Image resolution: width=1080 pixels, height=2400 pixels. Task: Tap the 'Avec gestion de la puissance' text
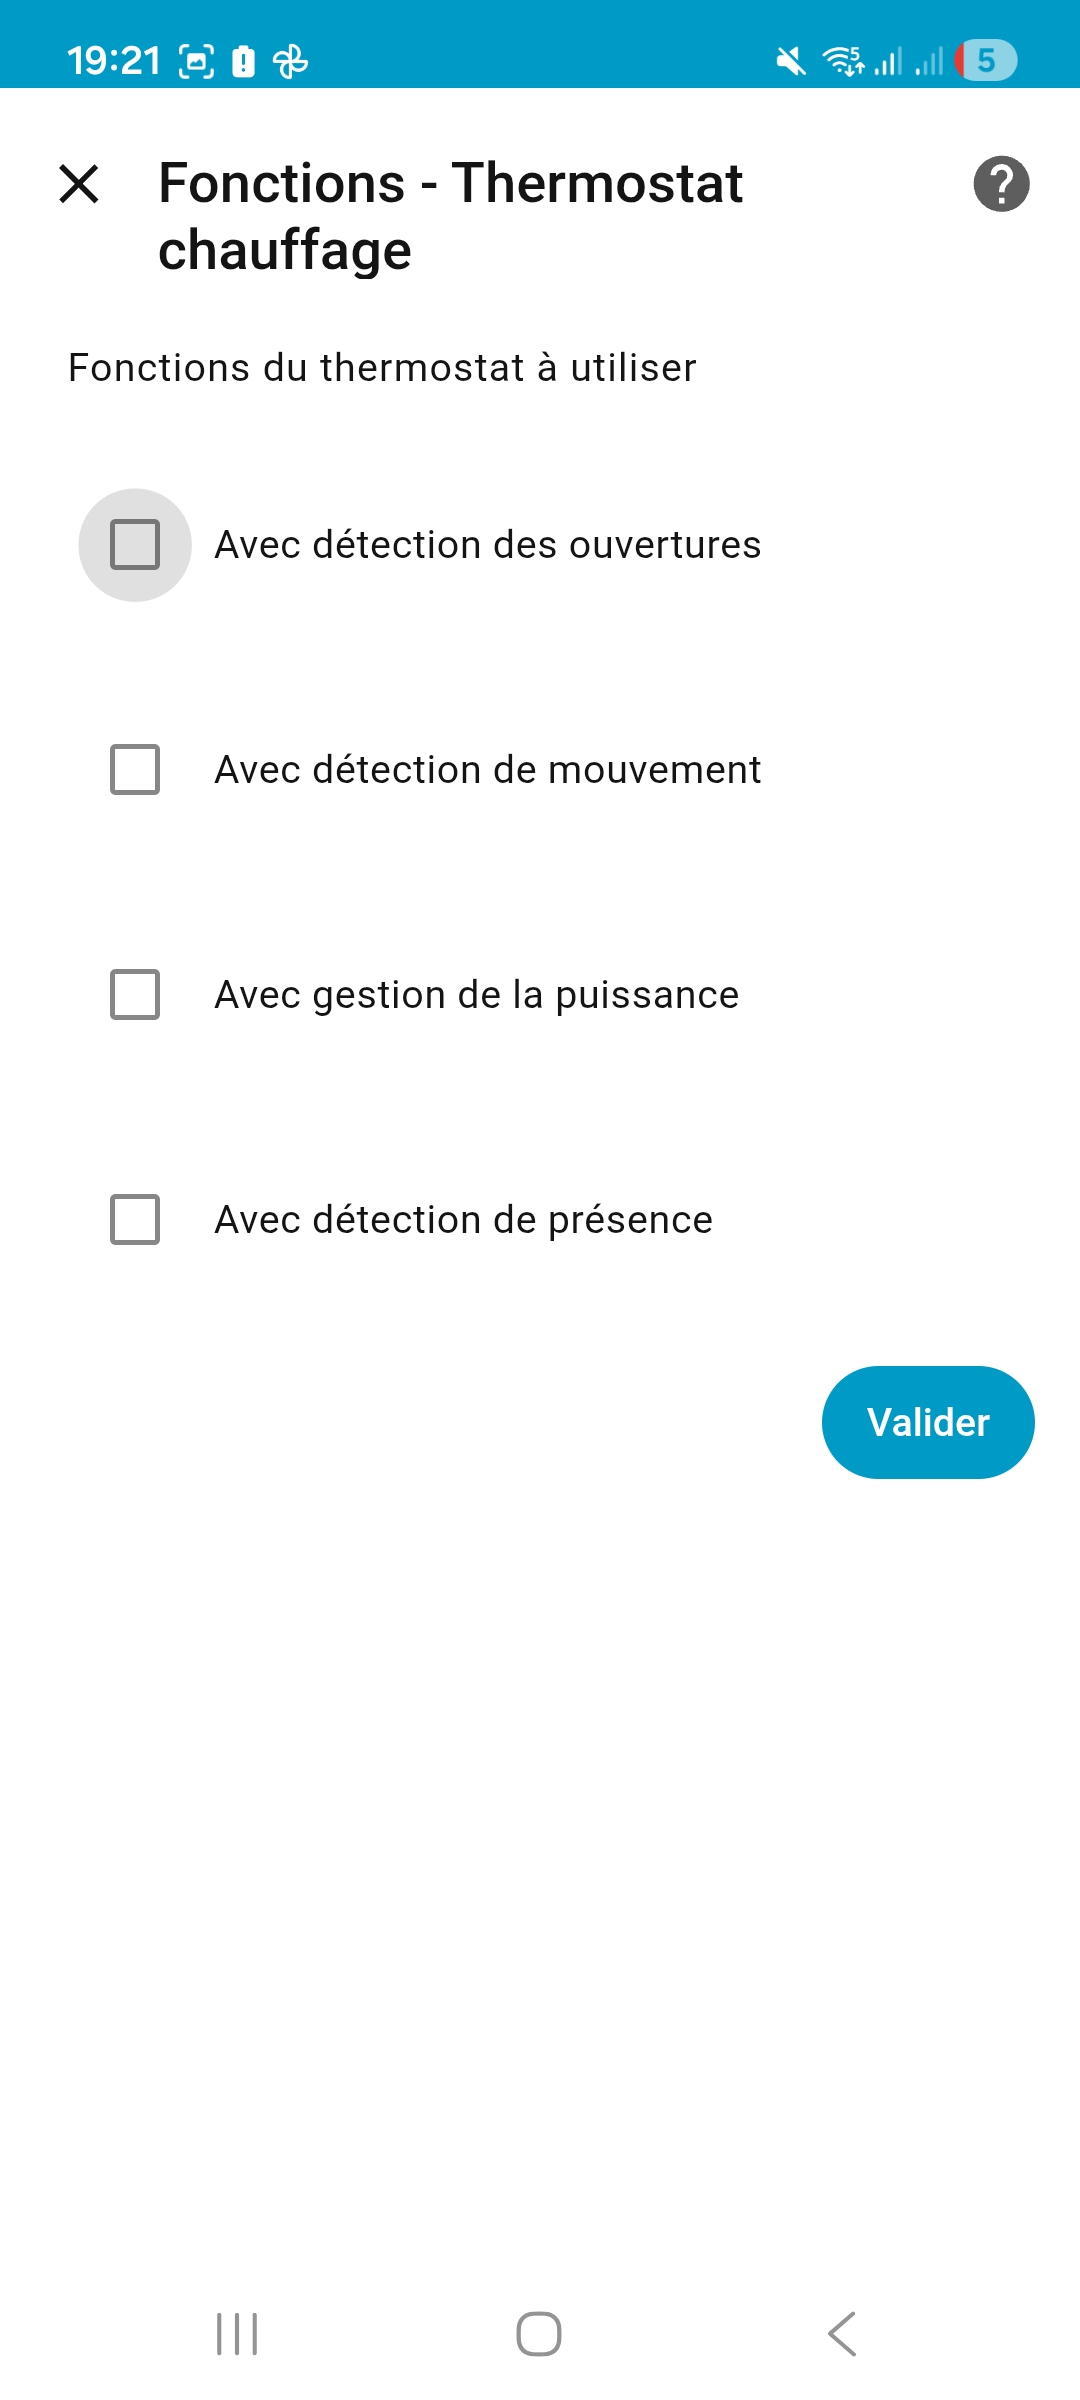pyautogui.click(x=477, y=995)
